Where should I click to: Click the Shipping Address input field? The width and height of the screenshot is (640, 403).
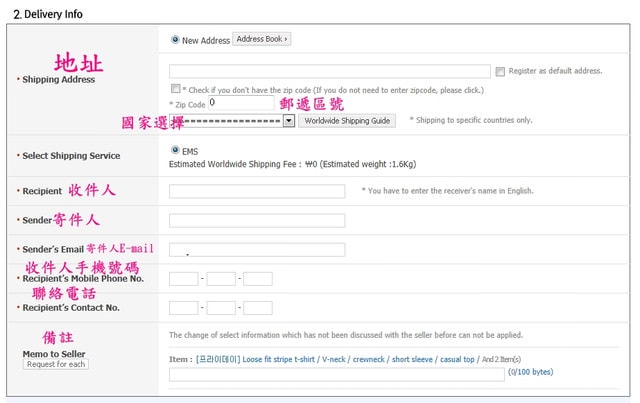(330, 71)
